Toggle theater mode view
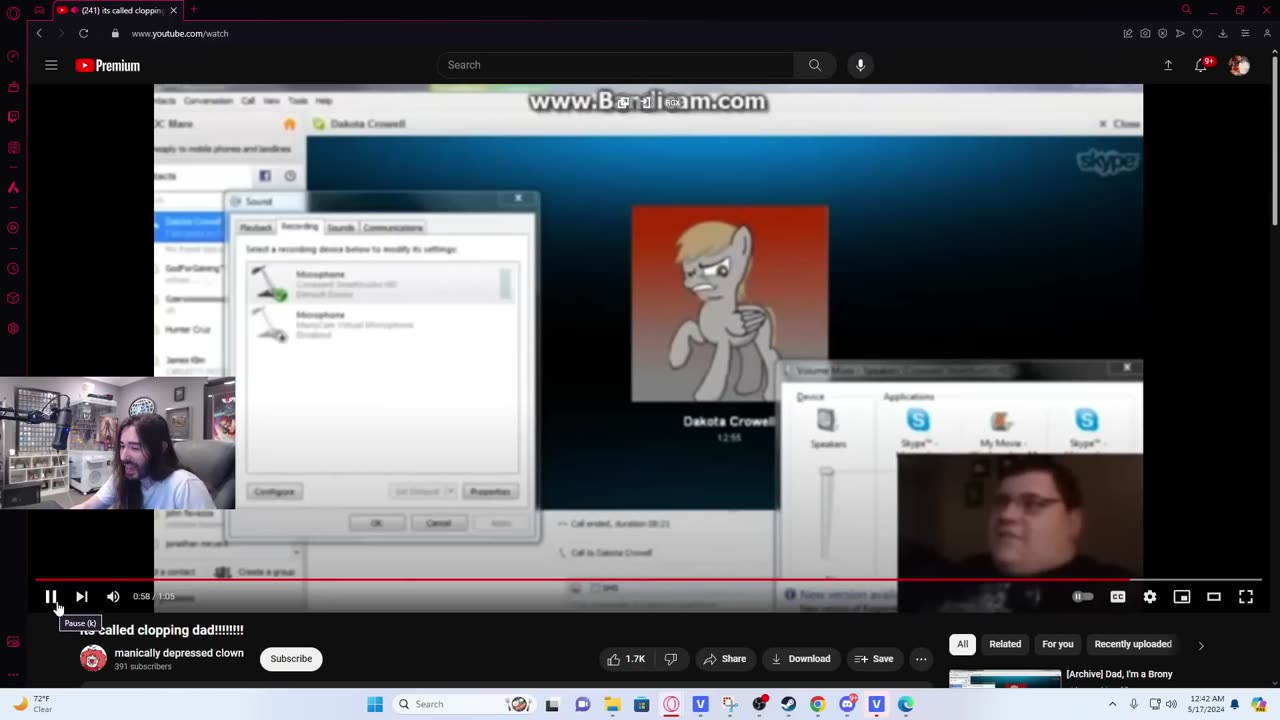 [1214, 597]
